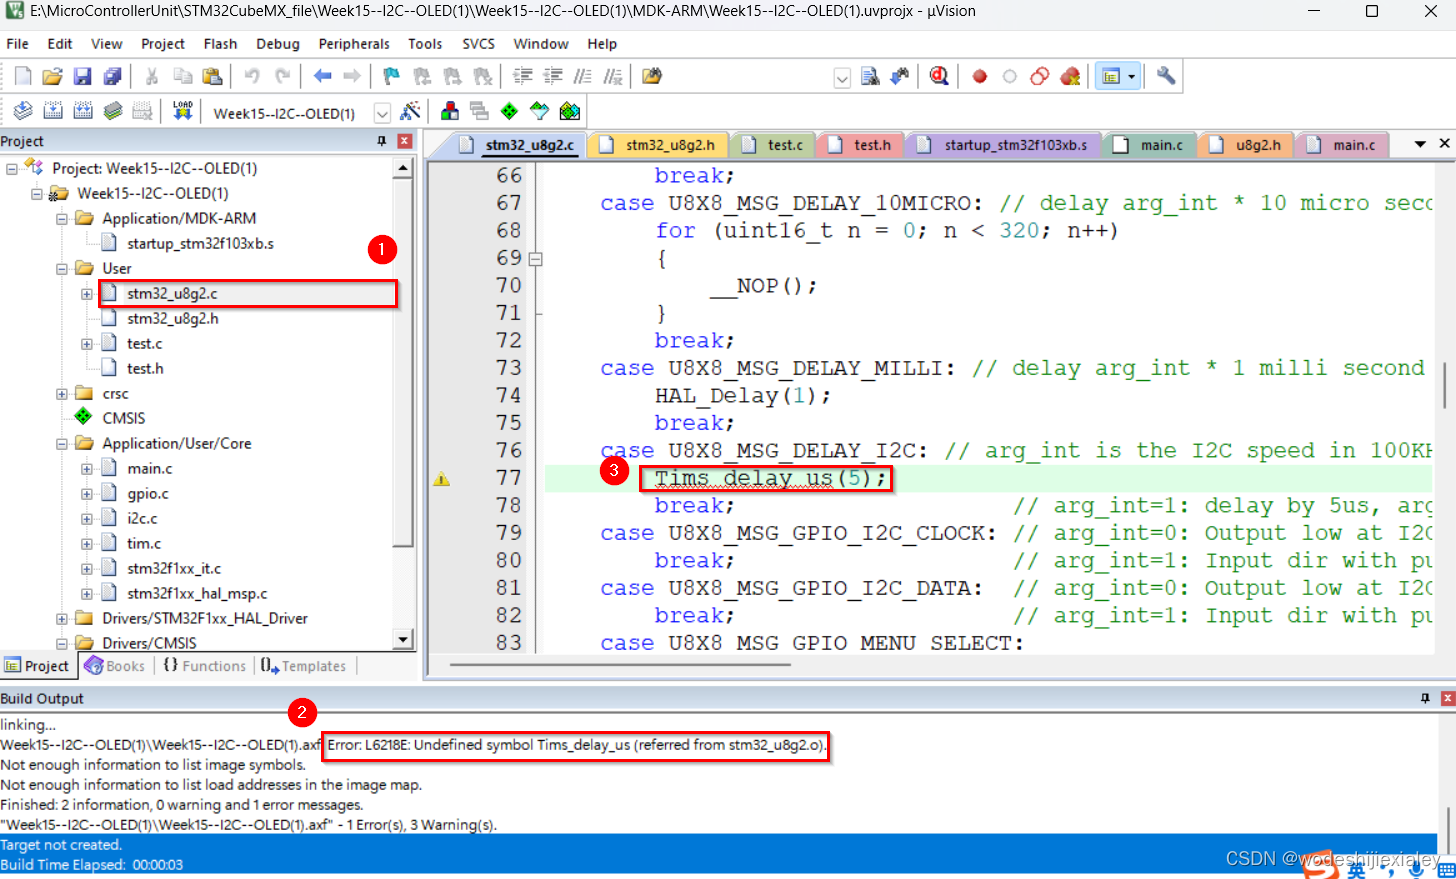
Task: Select startup_stm32f103xb.s in project tree
Action: pyautogui.click(x=200, y=243)
